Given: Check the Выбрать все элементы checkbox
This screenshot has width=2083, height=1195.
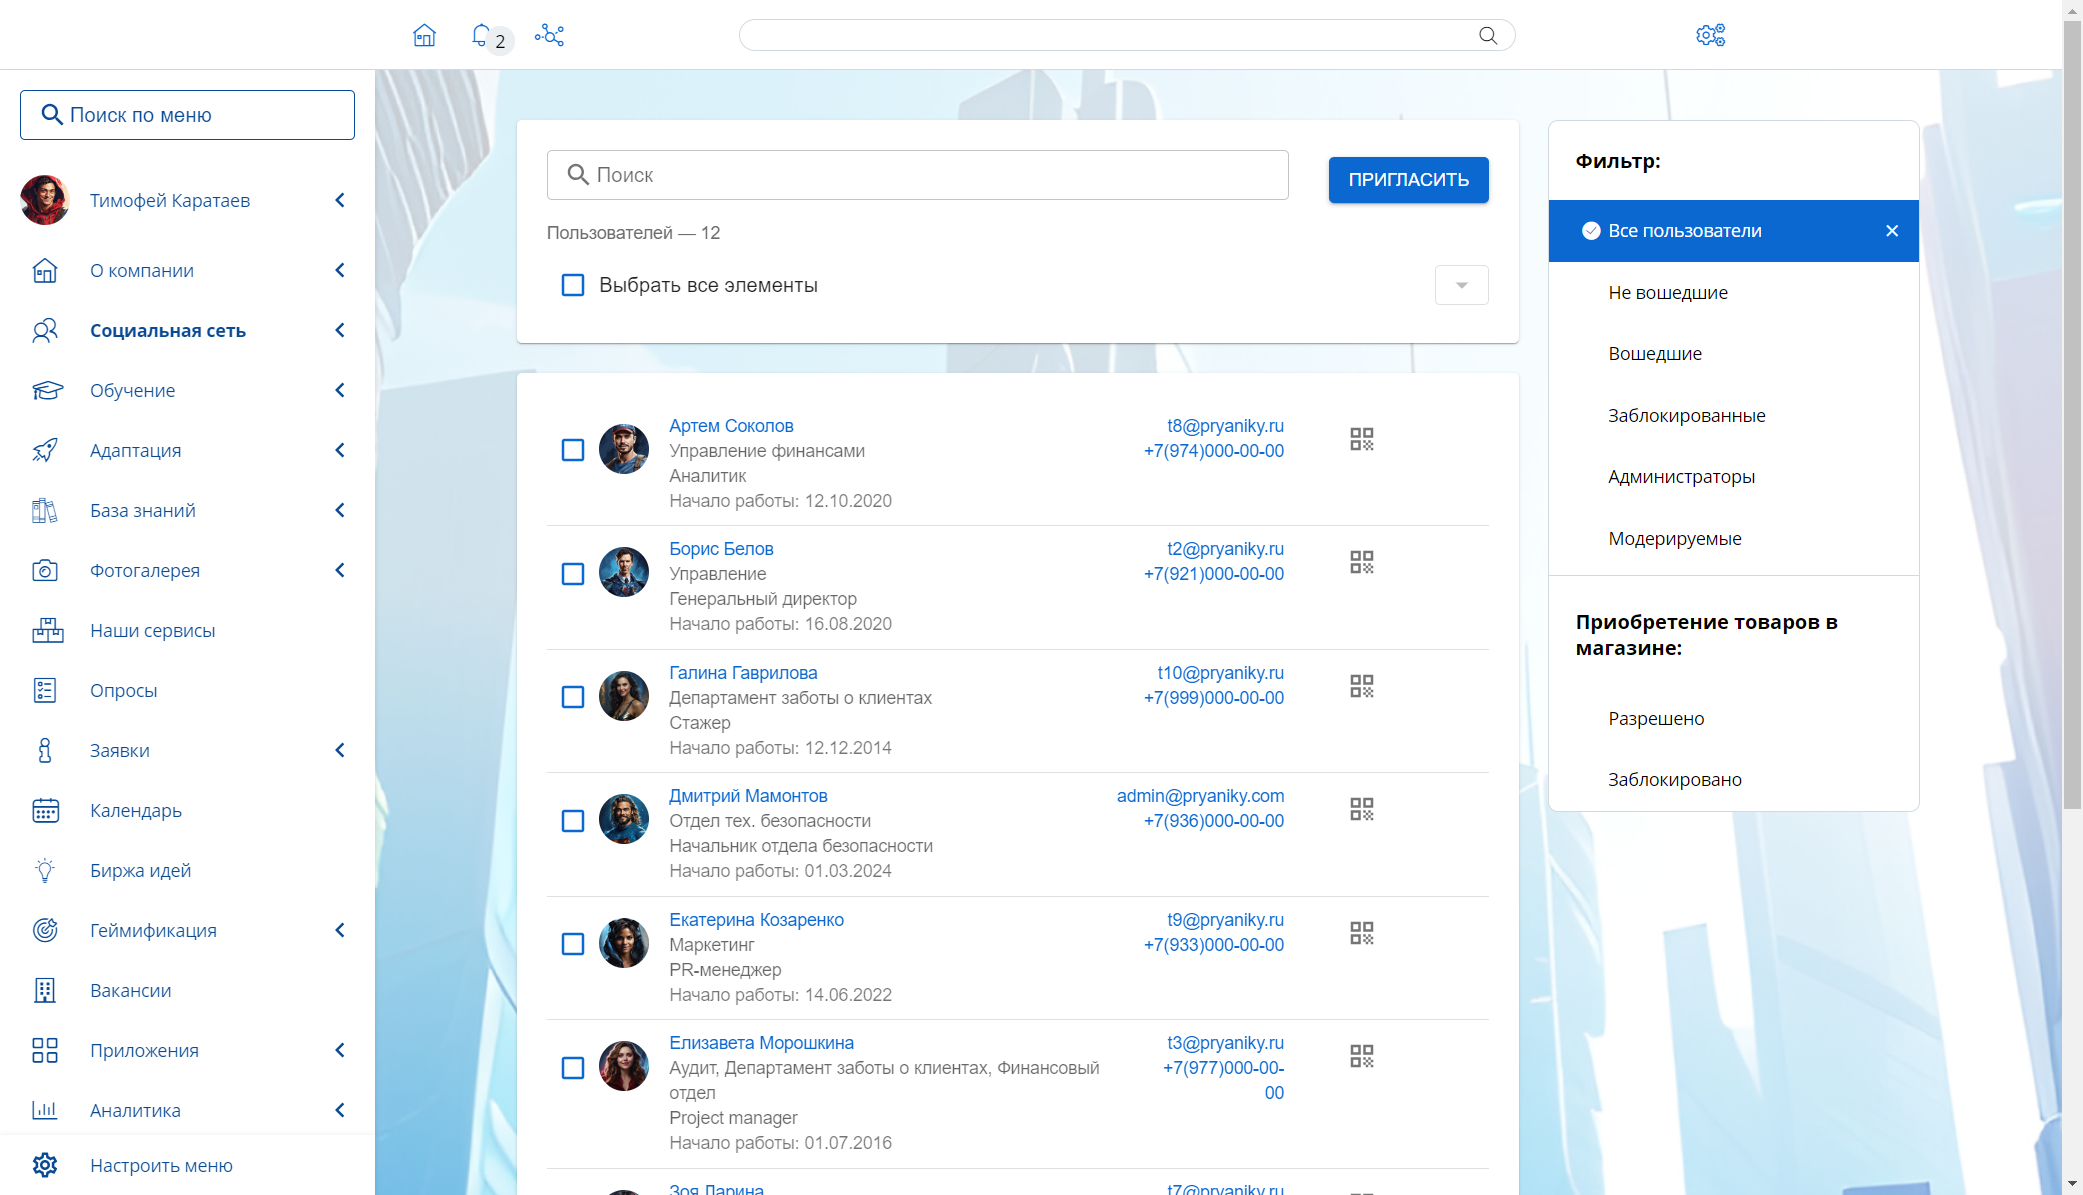Looking at the screenshot, I should click(x=573, y=285).
